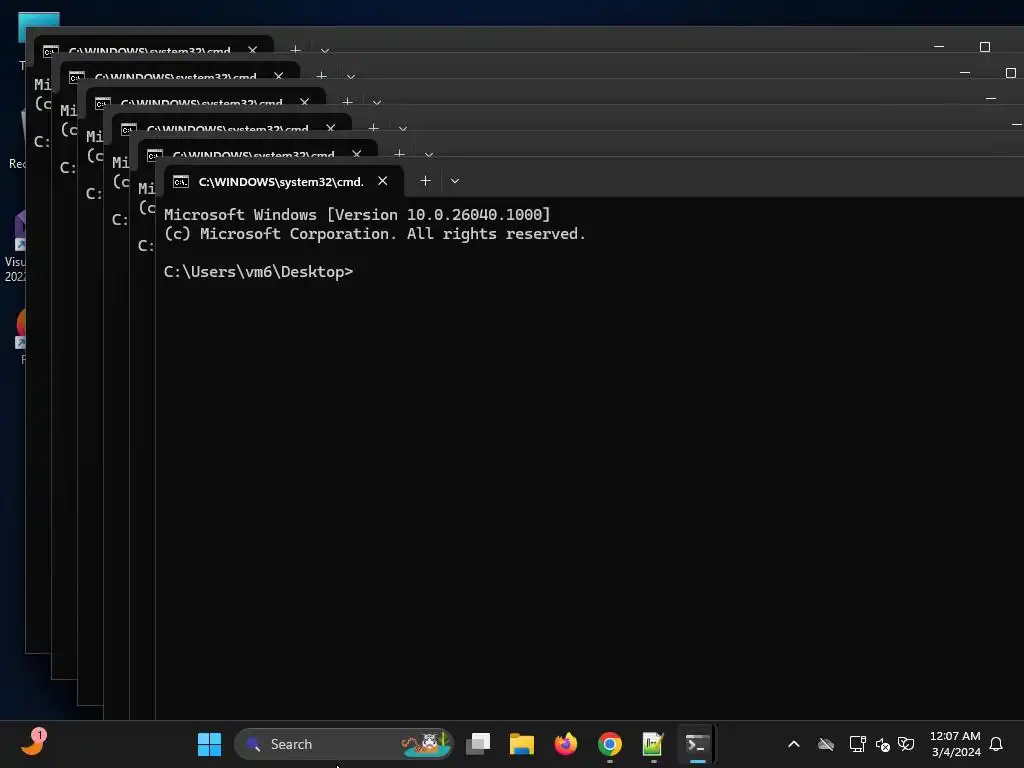Viewport: 1024px width, 768px height.
Task: Select the cmd tab in the third-from-back terminal window
Action: [205, 98]
